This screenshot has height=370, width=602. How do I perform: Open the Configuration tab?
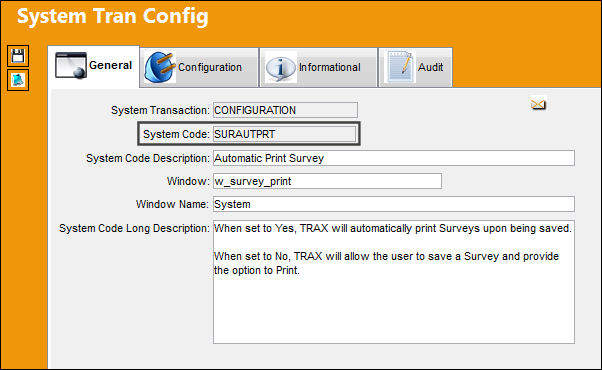click(x=199, y=68)
